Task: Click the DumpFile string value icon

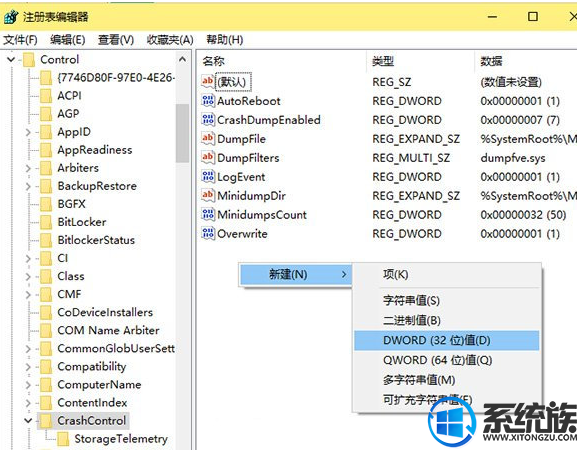Action: [208, 138]
